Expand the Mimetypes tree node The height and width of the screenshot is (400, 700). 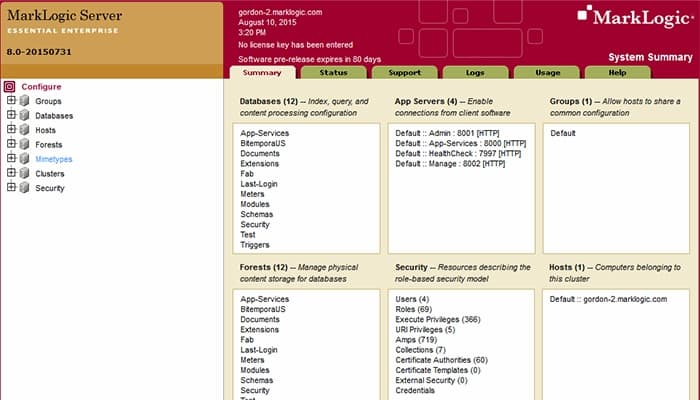(x=11, y=158)
